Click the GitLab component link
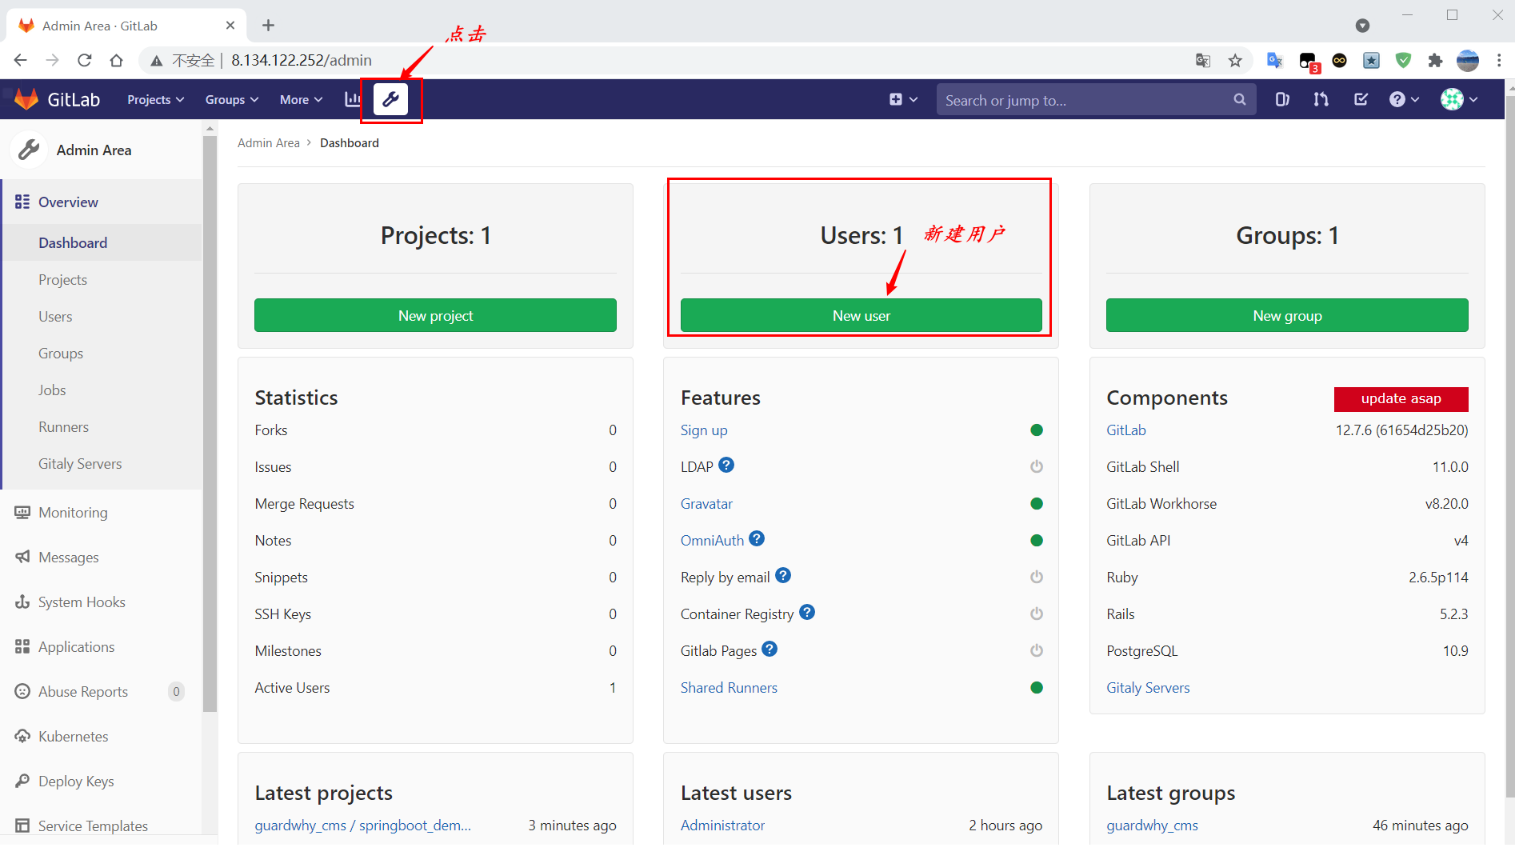The image size is (1515, 845). click(x=1126, y=430)
